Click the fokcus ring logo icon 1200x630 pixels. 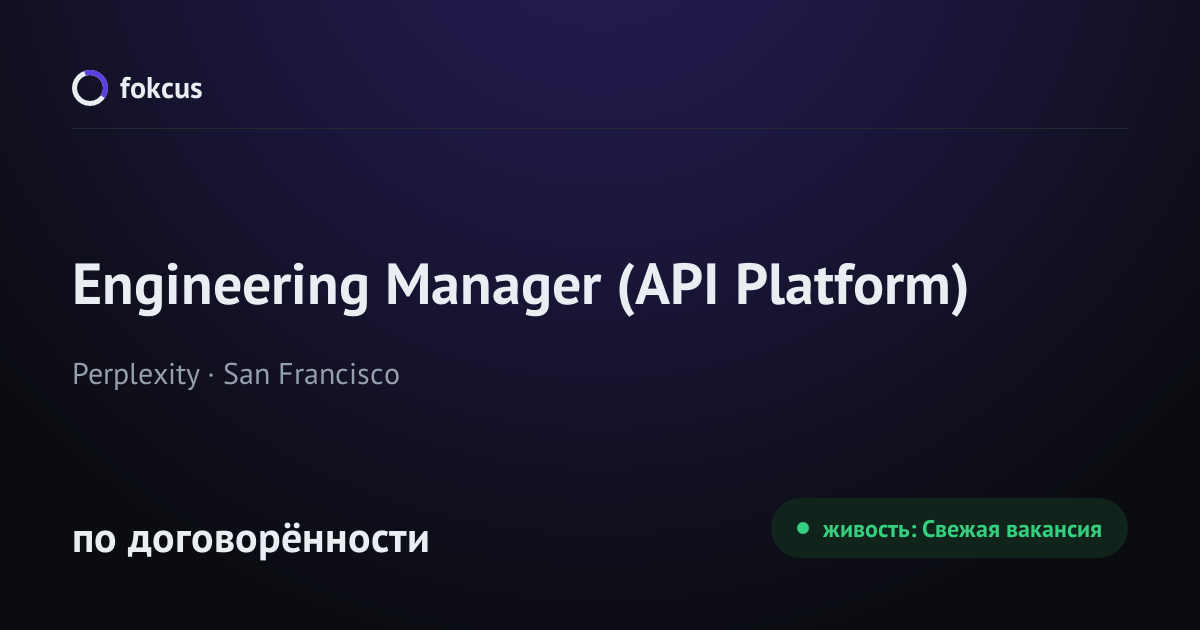pos(89,88)
